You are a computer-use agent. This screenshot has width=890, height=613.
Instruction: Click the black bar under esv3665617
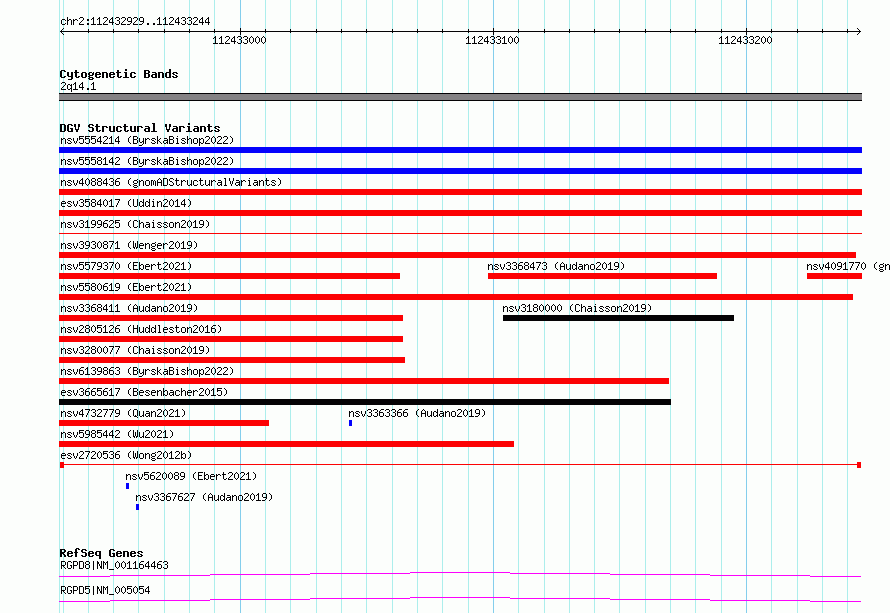(365, 402)
